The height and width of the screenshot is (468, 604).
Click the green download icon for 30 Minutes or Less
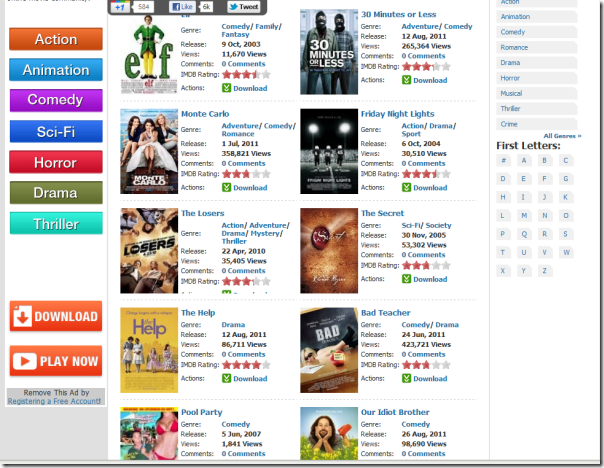(406, 80)
